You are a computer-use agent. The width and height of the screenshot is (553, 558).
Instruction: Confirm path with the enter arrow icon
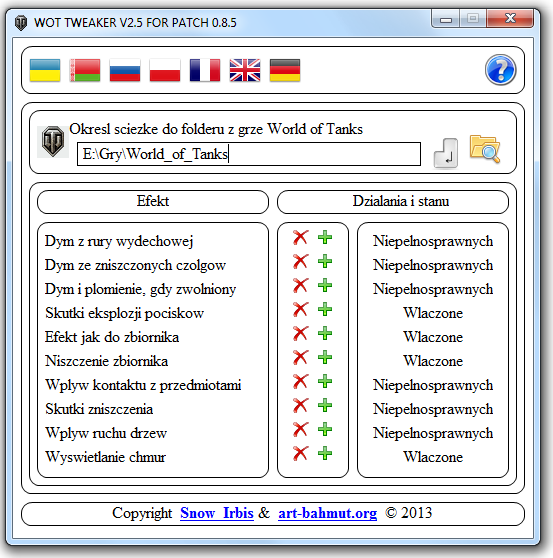[446, 153]
